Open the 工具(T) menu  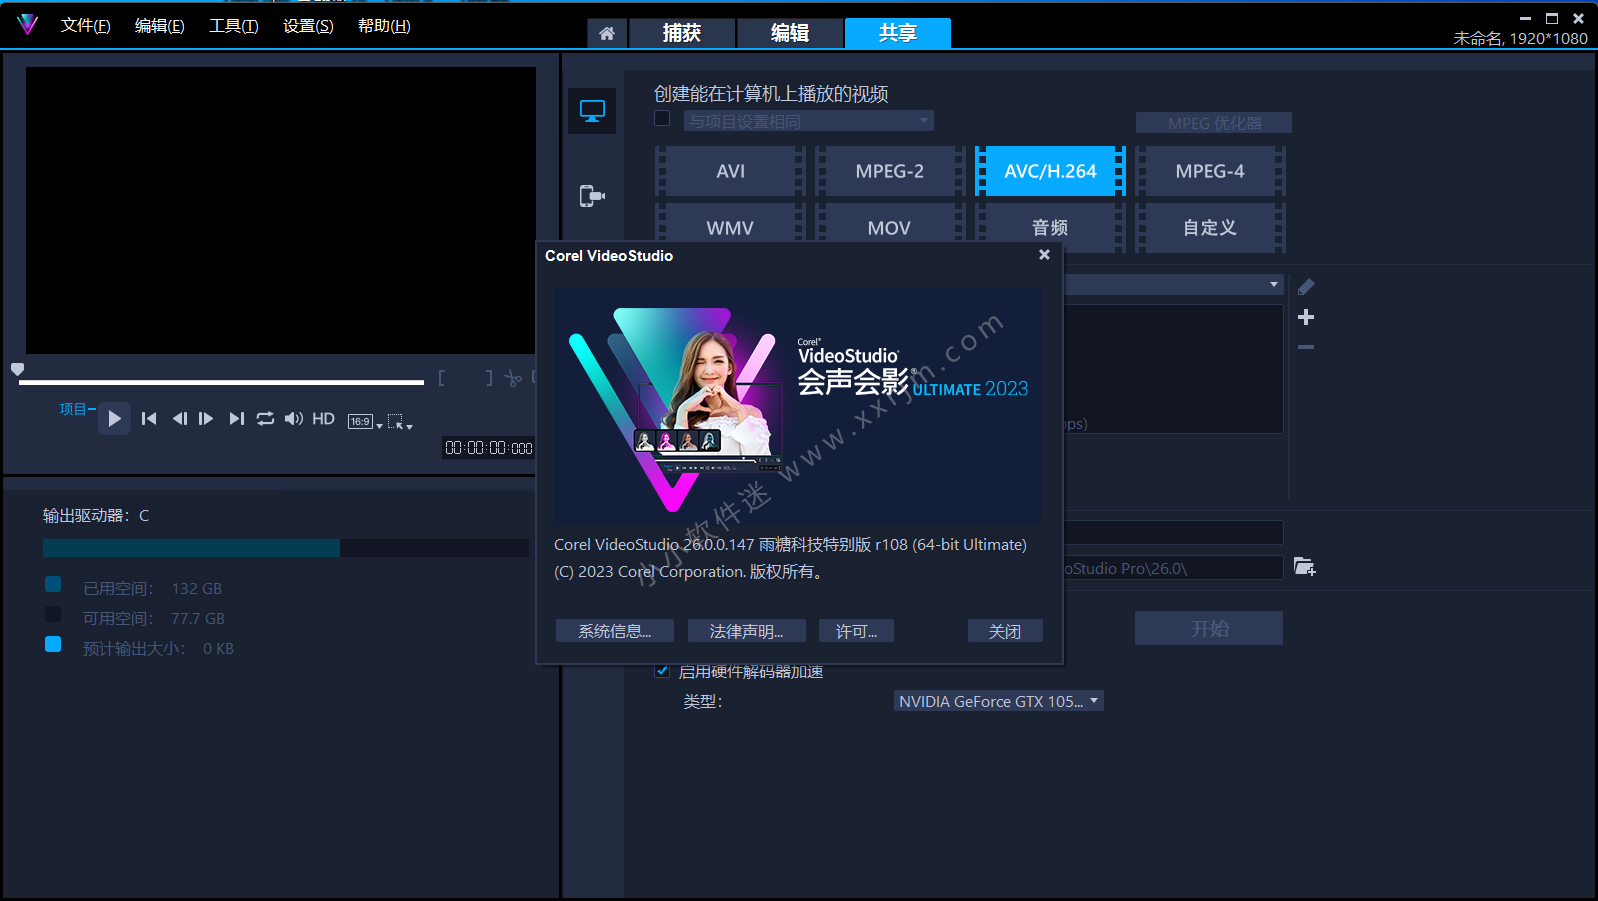click(234, 26)
